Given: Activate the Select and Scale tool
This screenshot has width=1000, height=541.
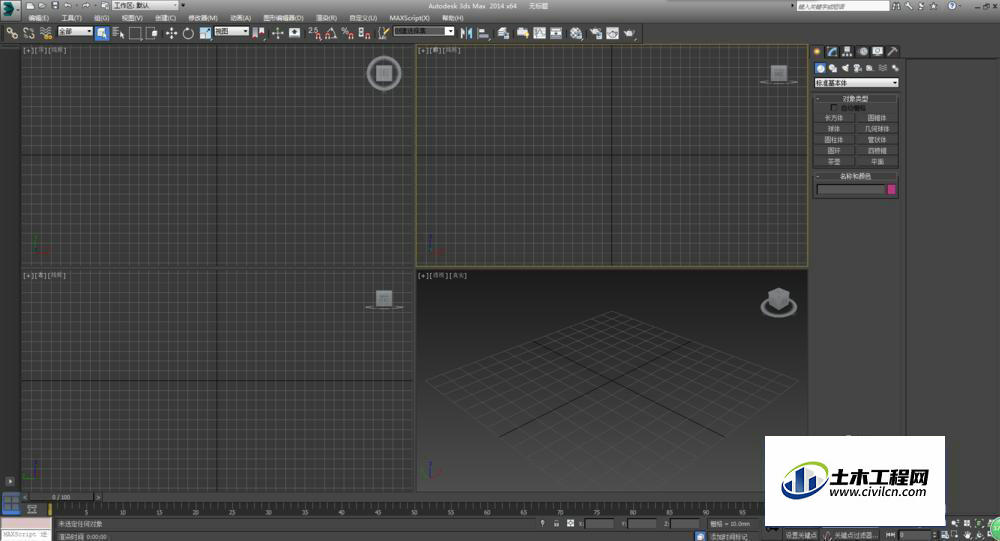Looking at the screenshot, I should pos(205,33).
